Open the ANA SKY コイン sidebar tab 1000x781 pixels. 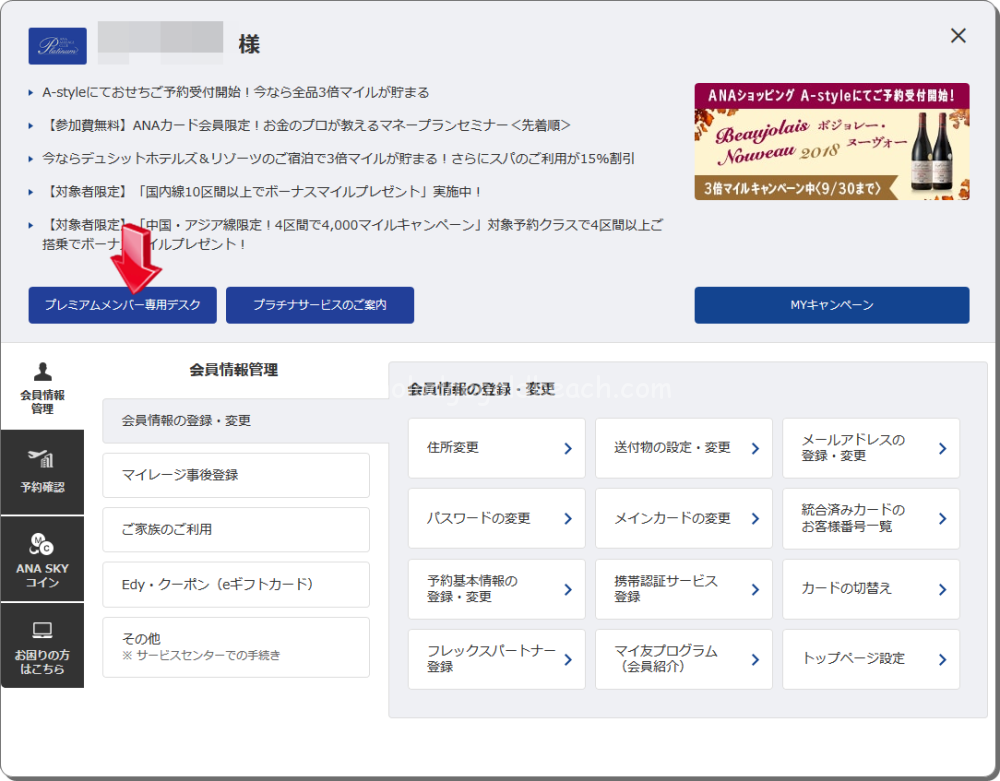tap(42, 559)
